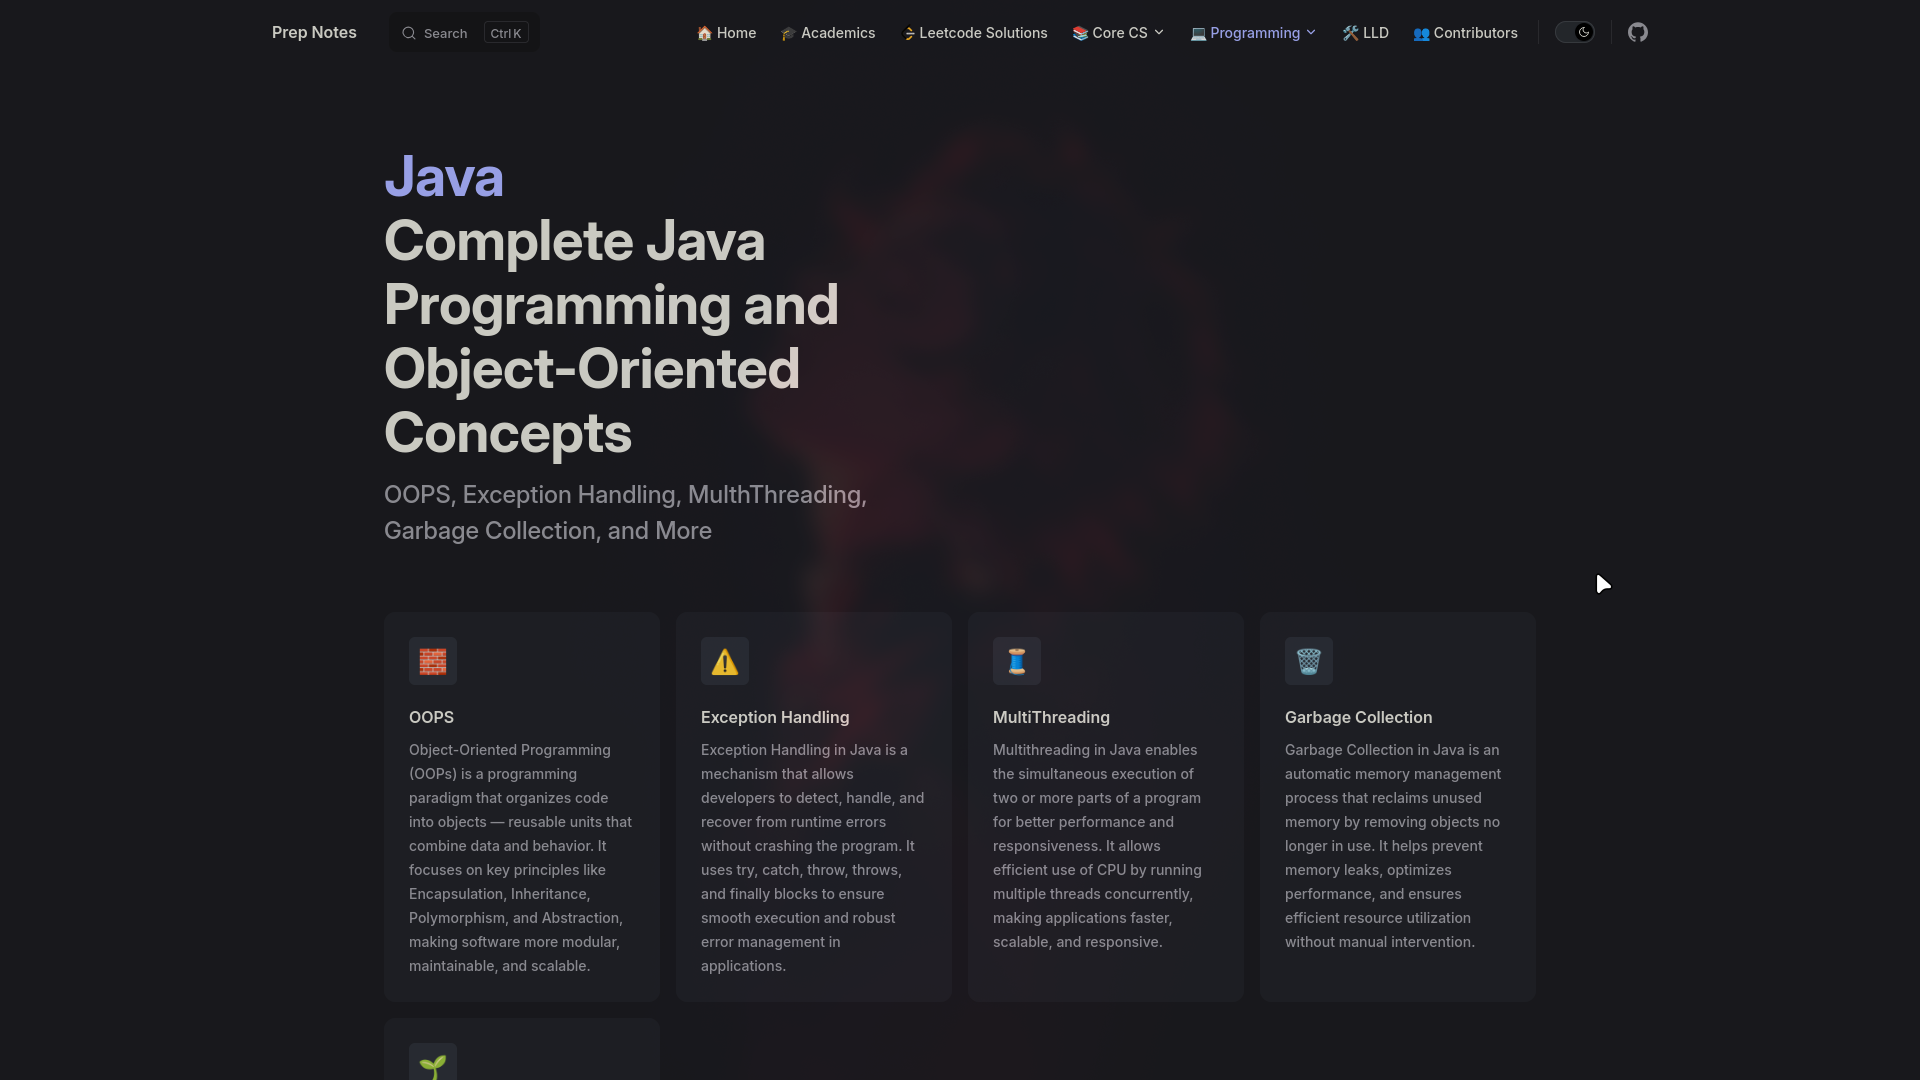Click the warning icon on Exception Handling card
This screenshot has width=1920, height=1080.
(x=724, y=661)
